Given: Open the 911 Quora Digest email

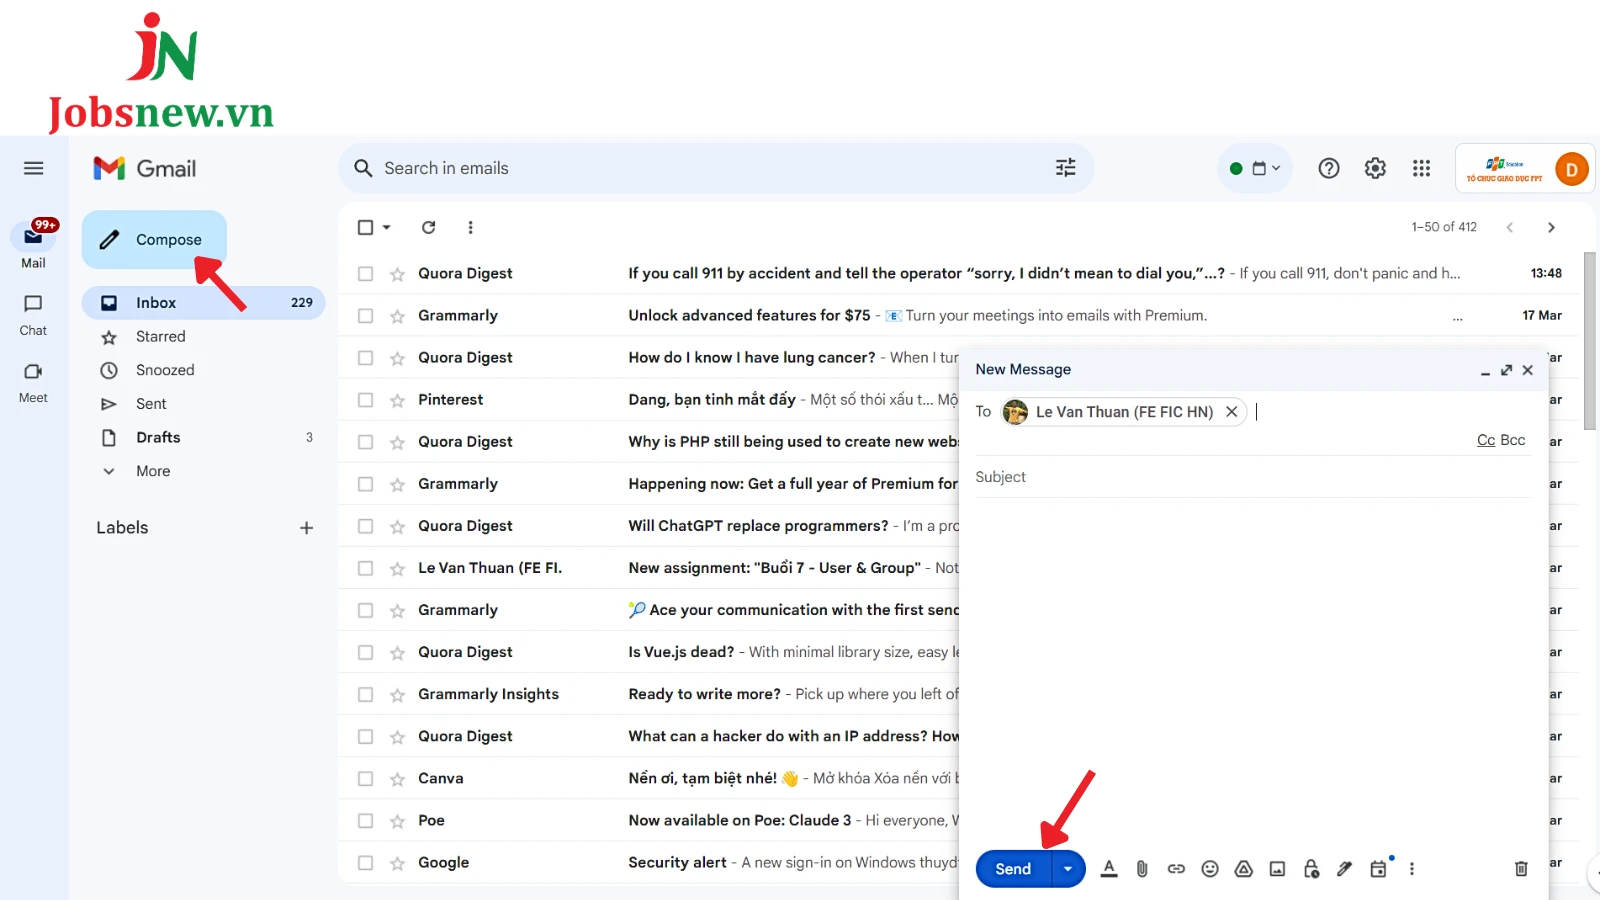Looking at the screenshot, I should (x=960, y=274).
